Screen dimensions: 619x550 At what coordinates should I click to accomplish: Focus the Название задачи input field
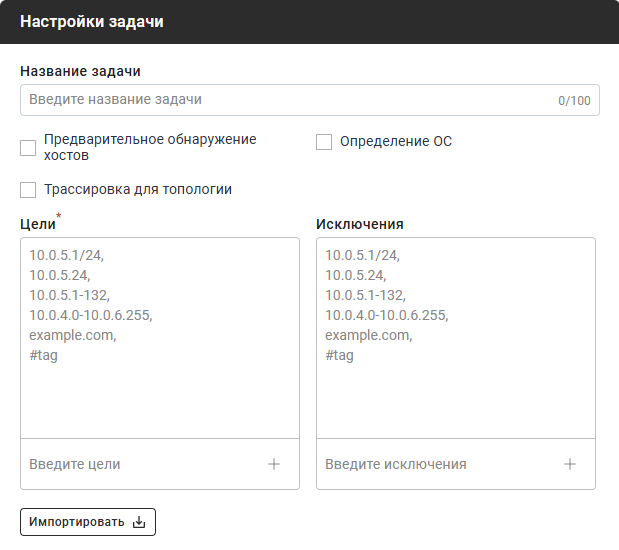(x=310, y=100)
